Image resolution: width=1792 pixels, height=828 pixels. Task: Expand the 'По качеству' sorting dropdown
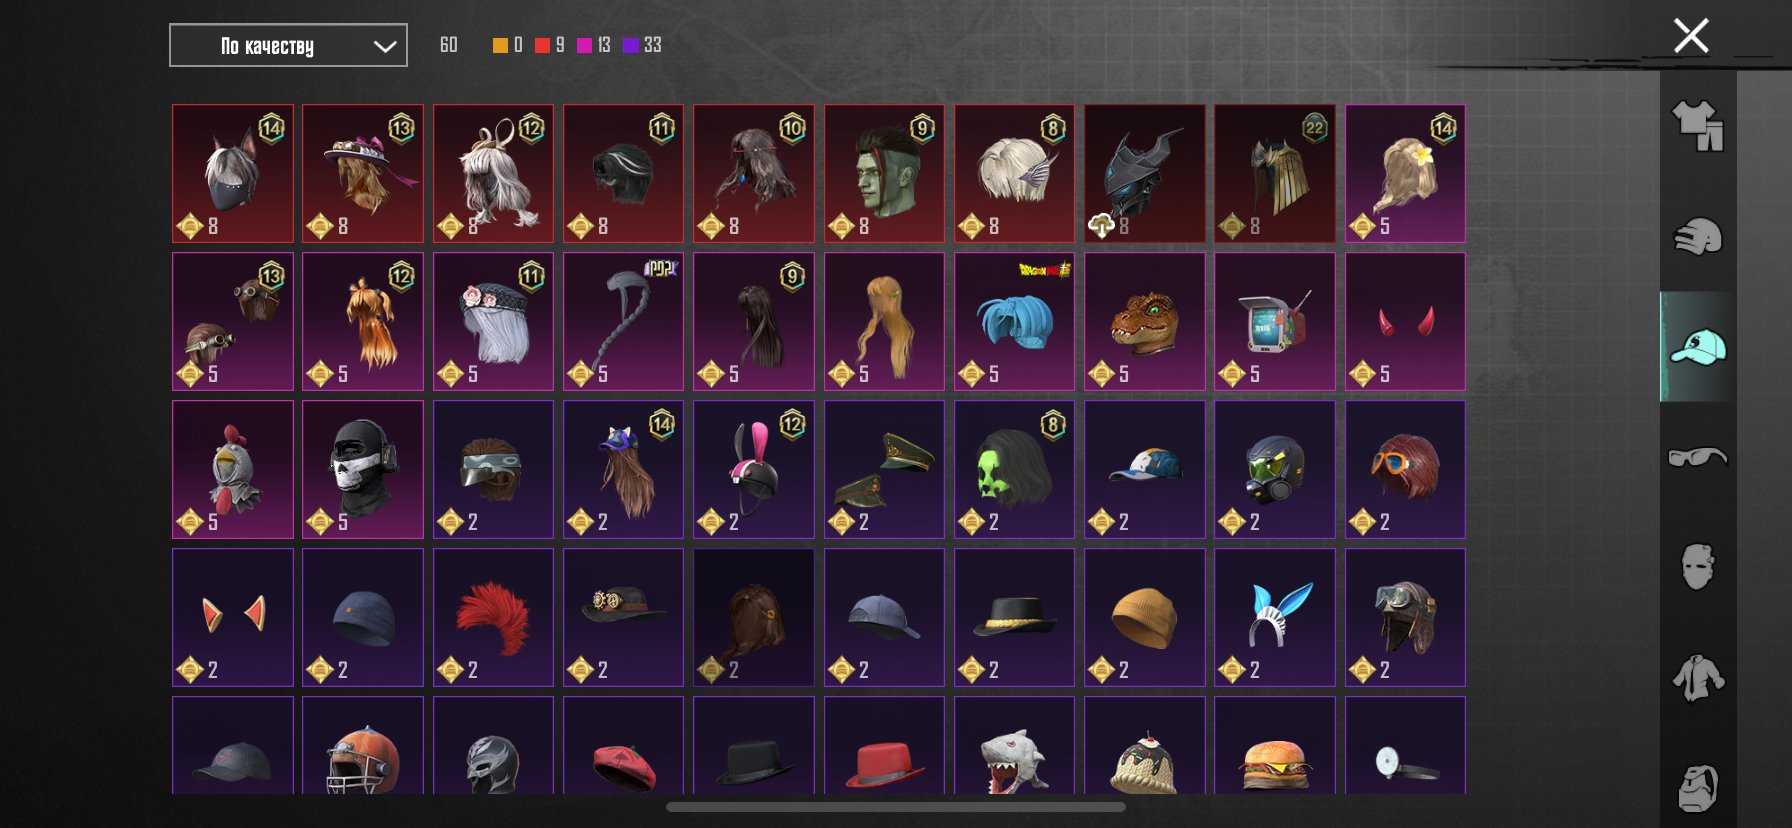coord(288,45)
